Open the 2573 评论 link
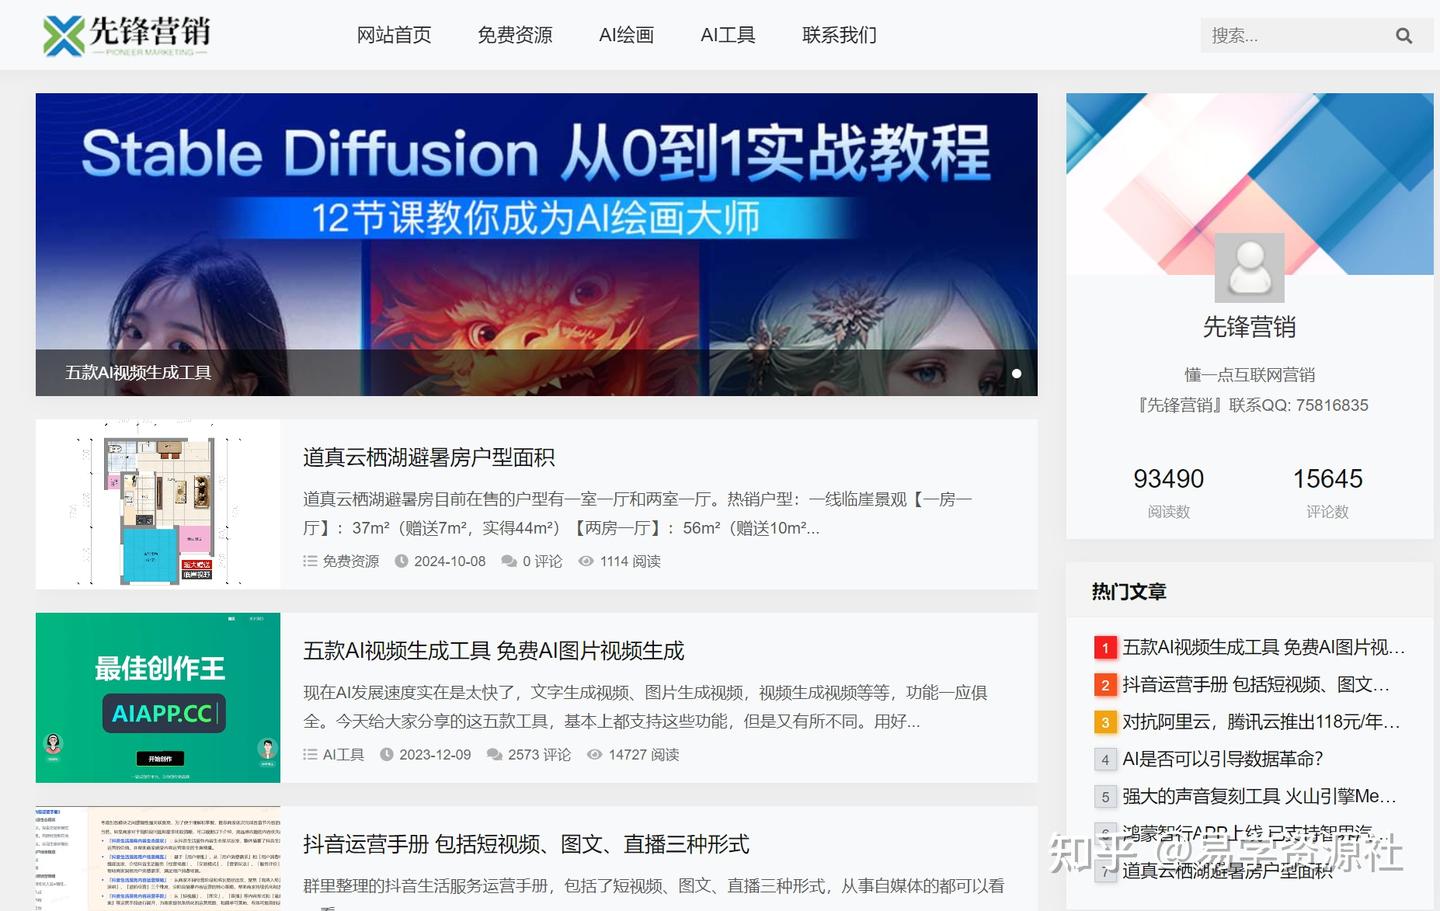The width and height of the screenshot is (1440, 911). pos(540,754)
